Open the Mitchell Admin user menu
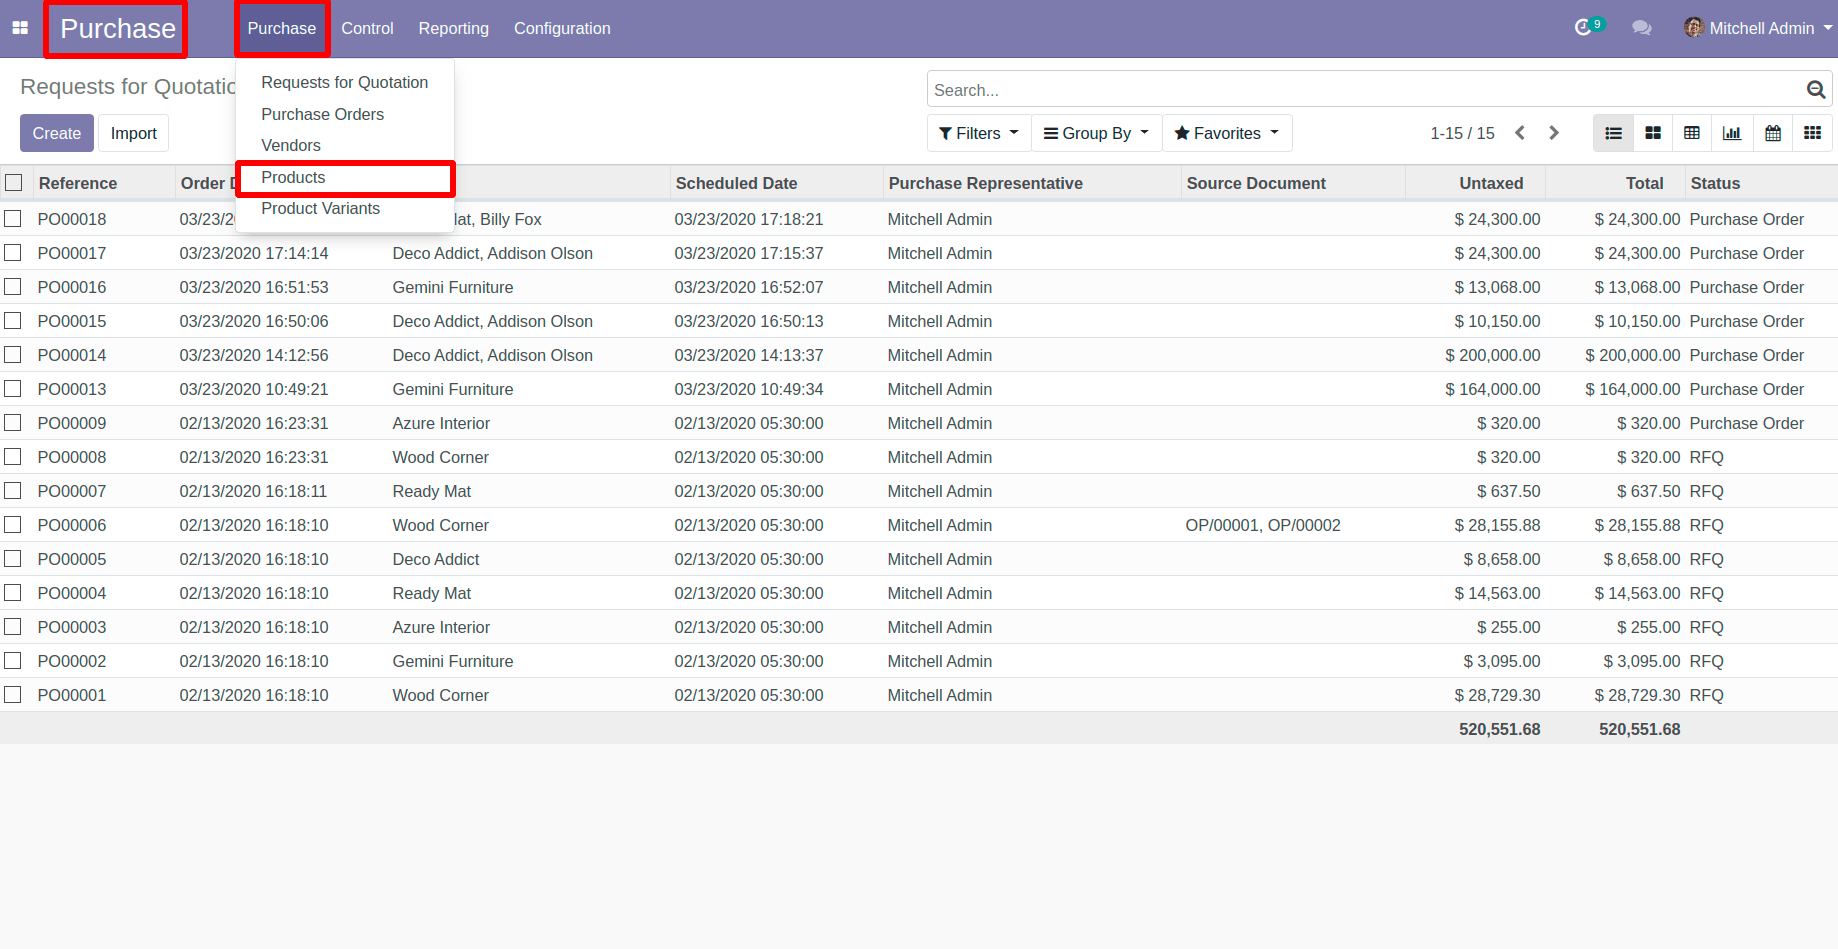Image resolution: width=1838 pixels, height=949 pixels. 1758,28
